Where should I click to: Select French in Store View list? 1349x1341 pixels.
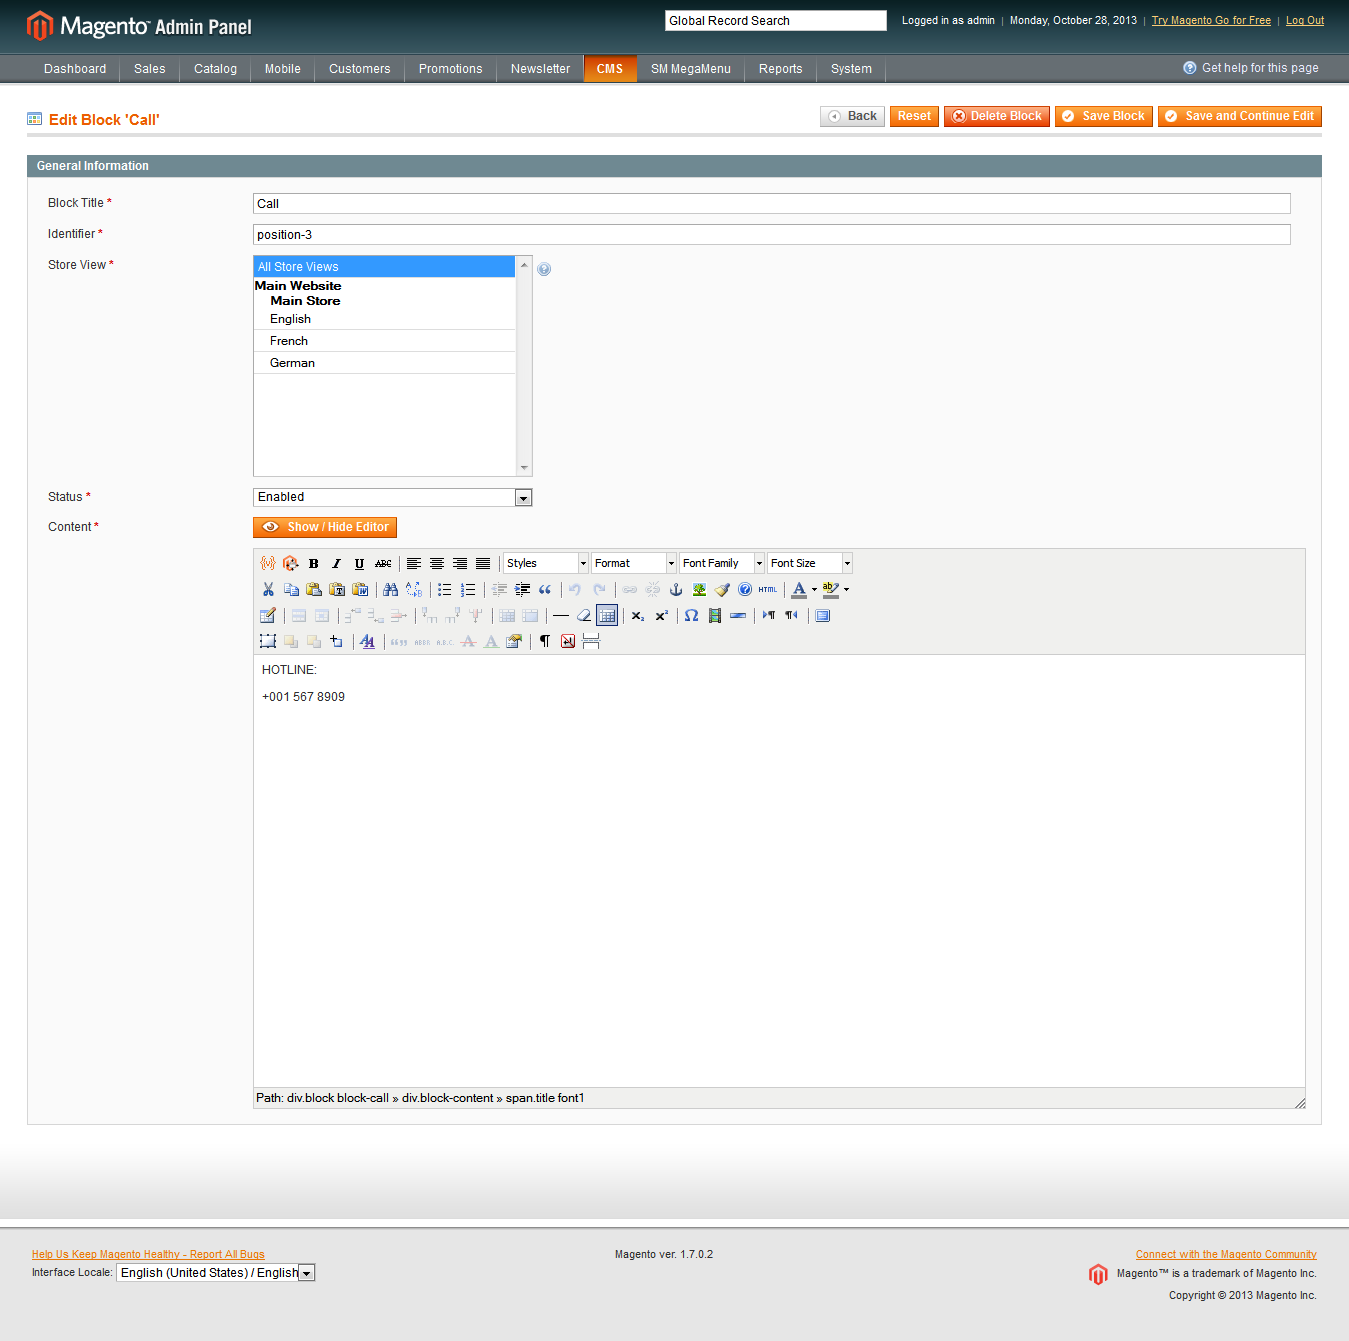(384, 341)
